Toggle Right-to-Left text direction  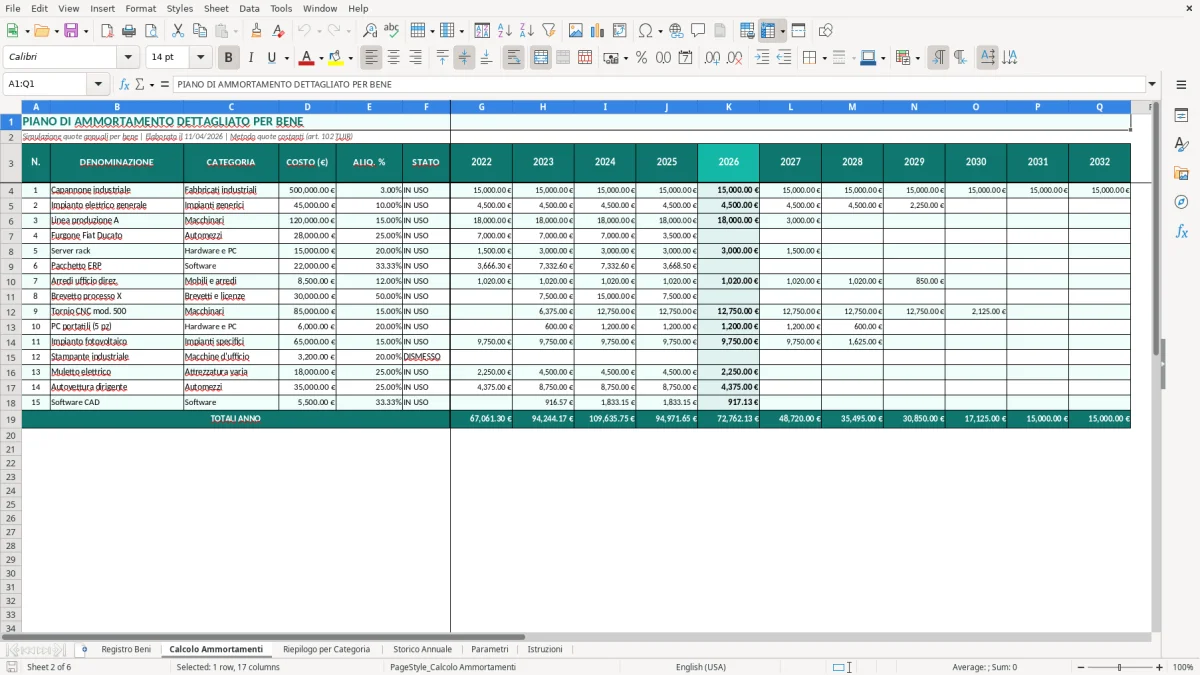tap(960, 58)
